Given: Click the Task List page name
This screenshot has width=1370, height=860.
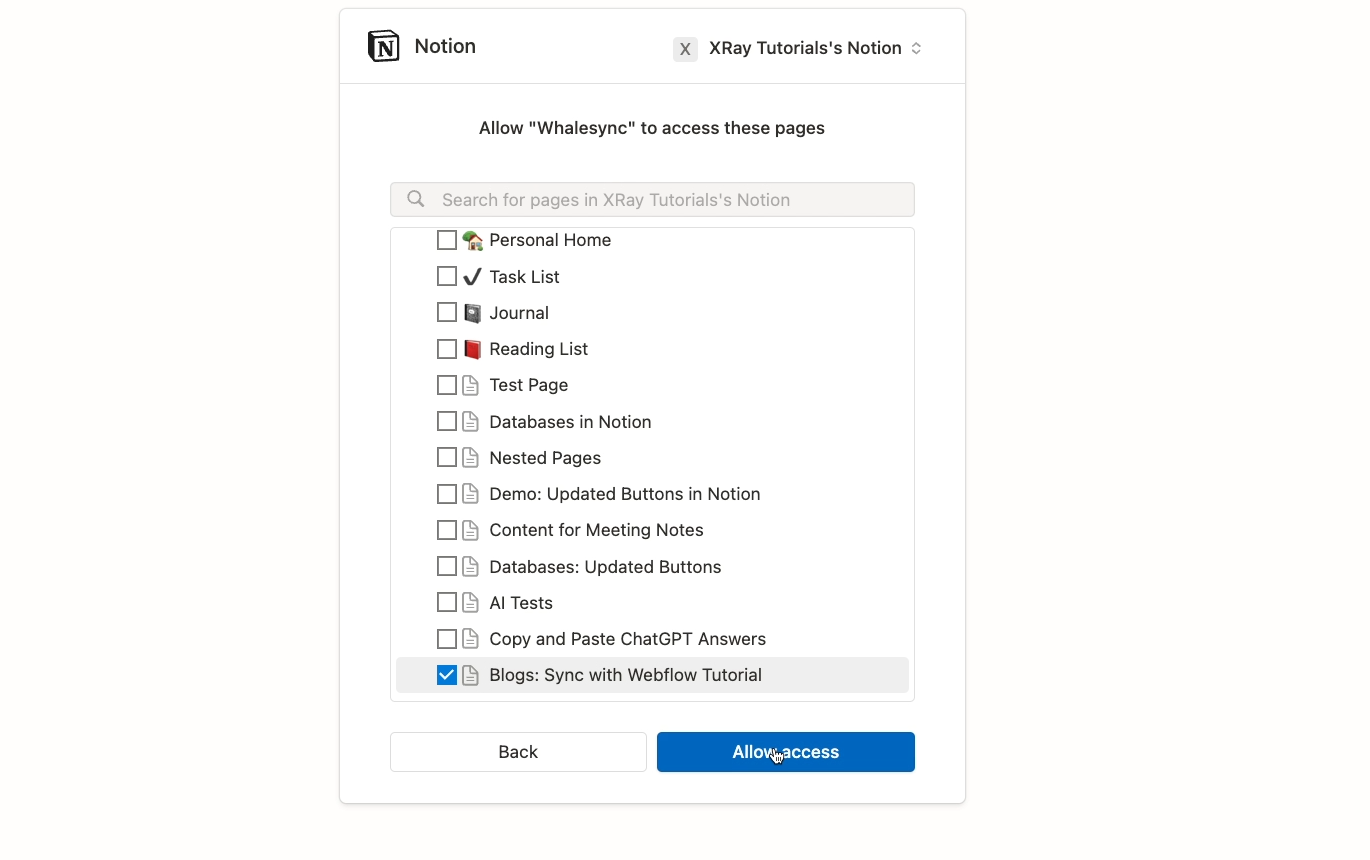Looking at the screenshot, I should point(524,277).
